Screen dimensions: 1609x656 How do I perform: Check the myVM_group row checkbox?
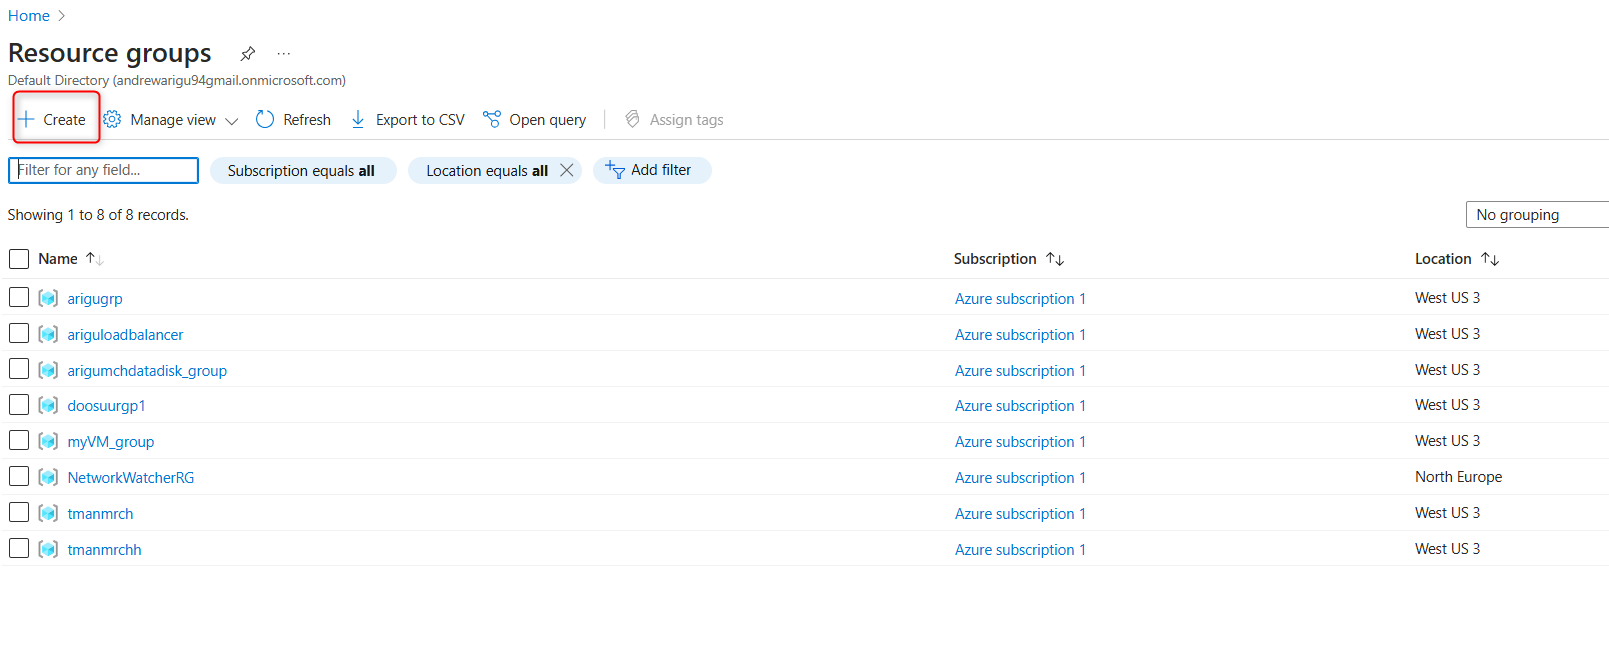coord(19,440)
